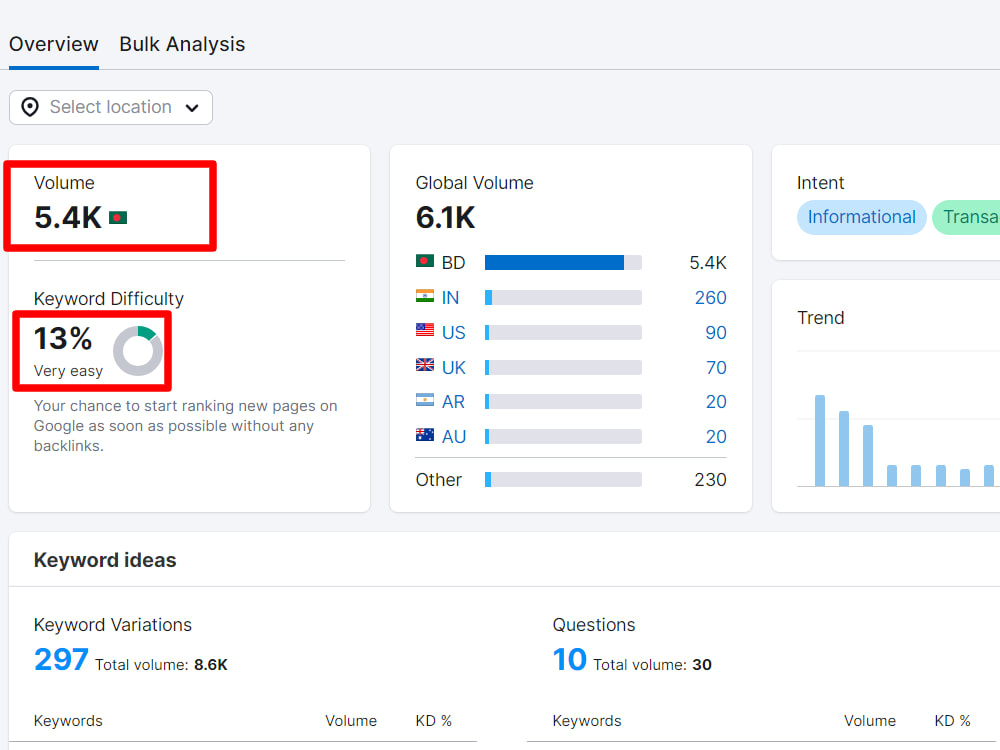Click the Keyword Difficulty donut chart

coord(138,350)
